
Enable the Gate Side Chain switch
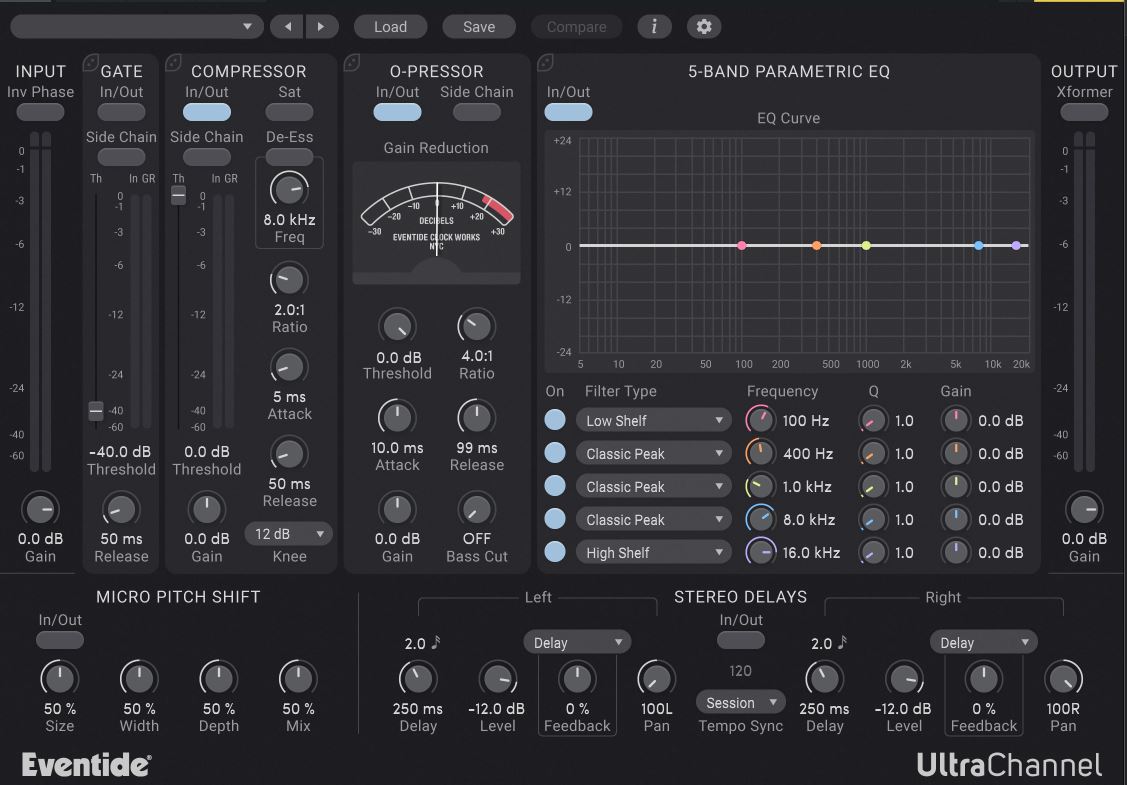point(121,156)
